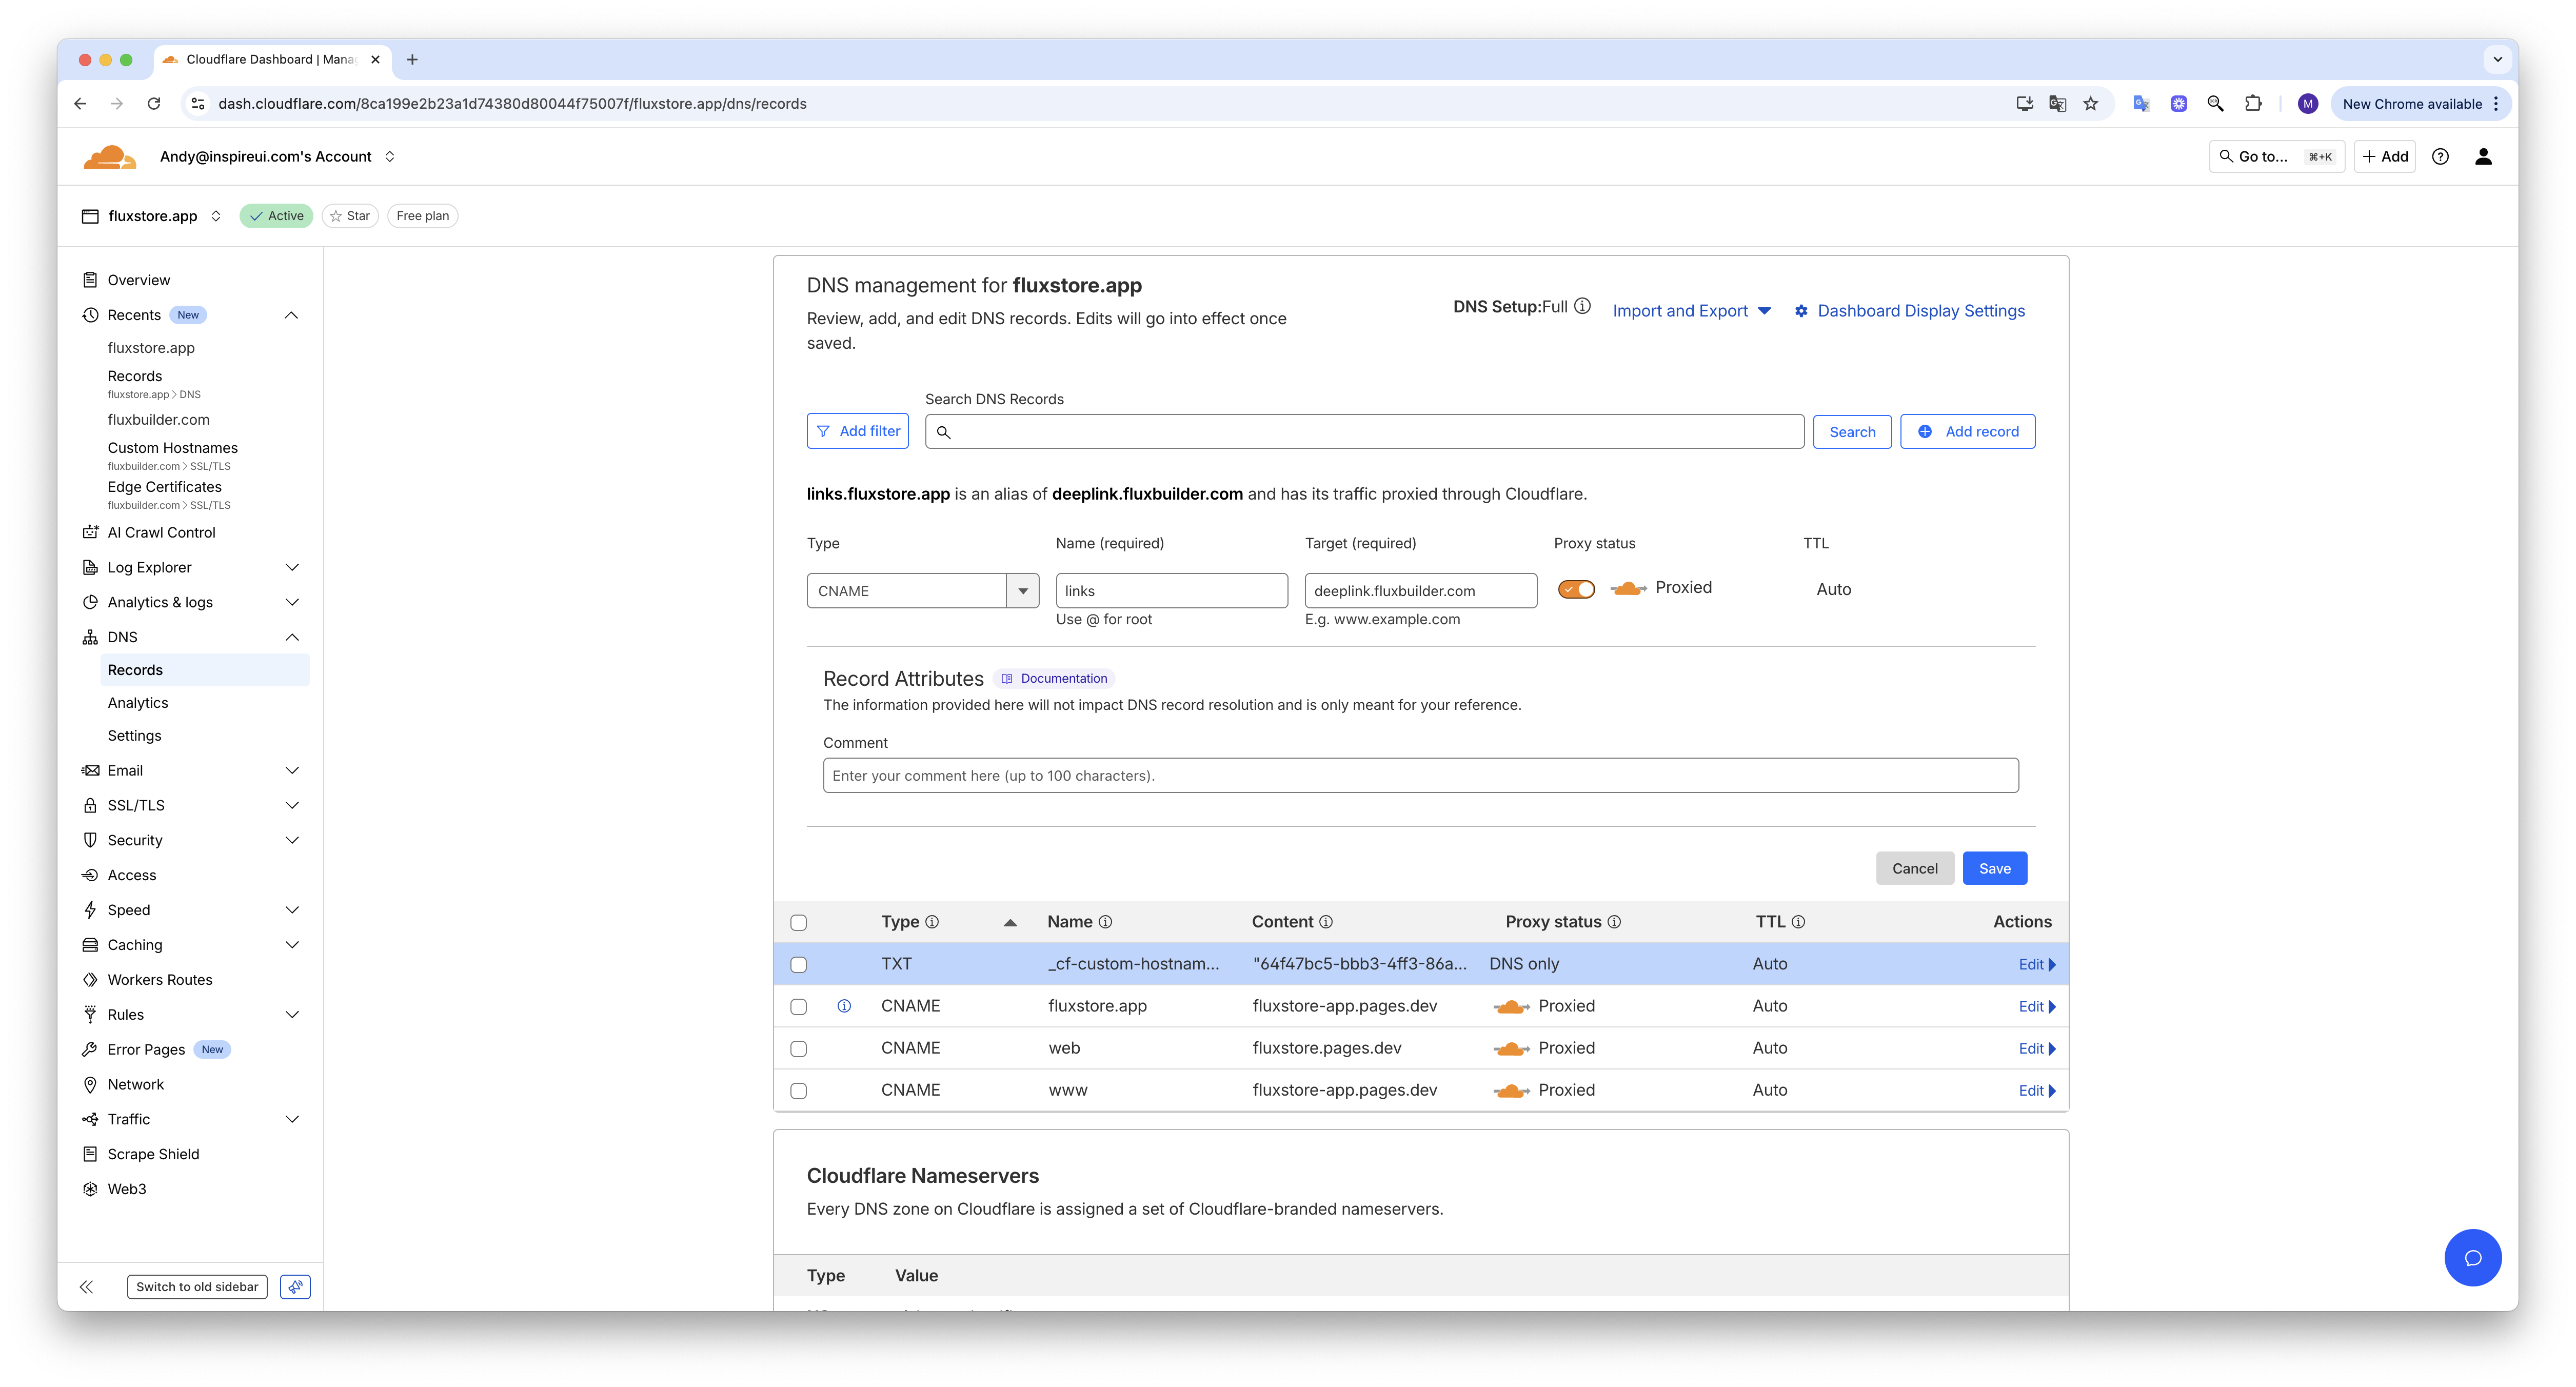The width and height of the screenshot is (2576, 1387).
Task: Bookmark page with the star icon
Action: coord(2090,104)
